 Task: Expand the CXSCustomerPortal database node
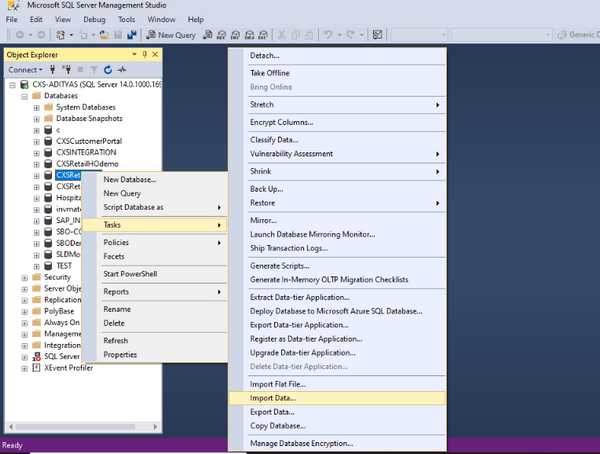[36, 142]
